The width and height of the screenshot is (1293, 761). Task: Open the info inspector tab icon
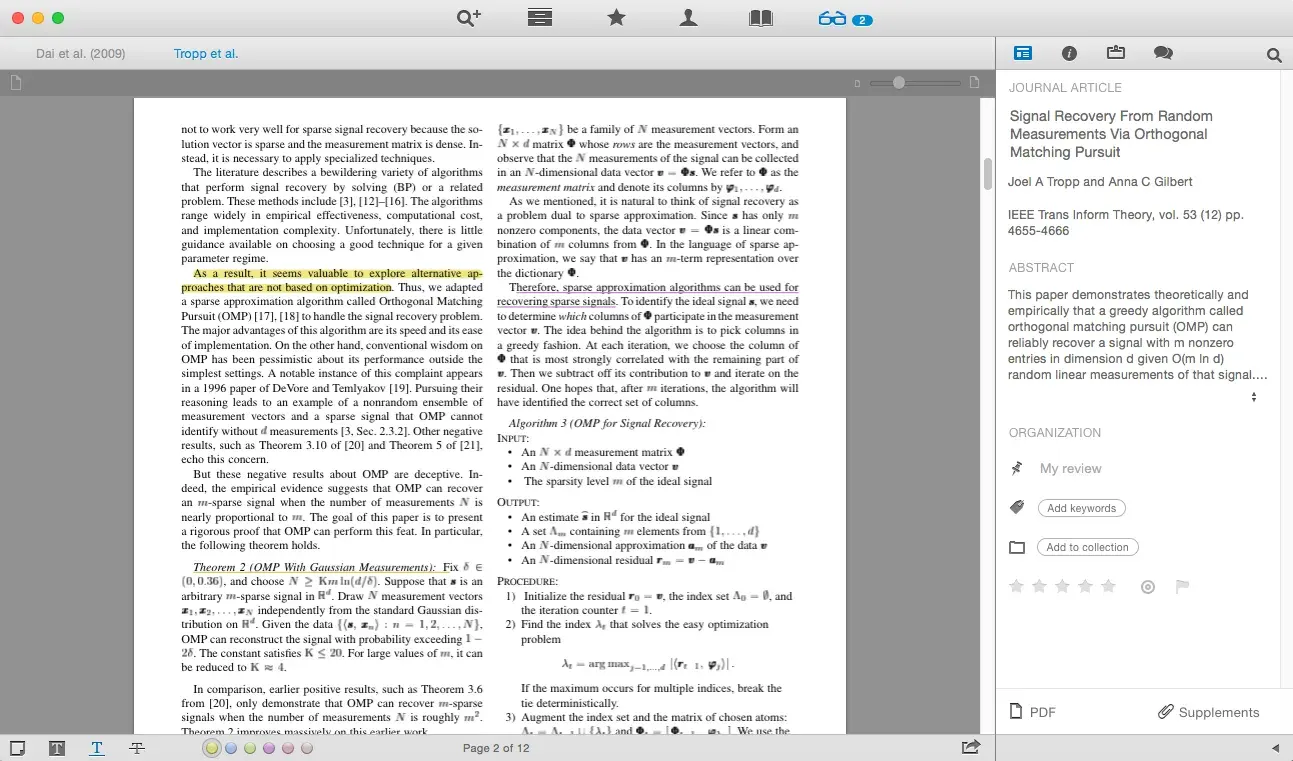click(x=1069, y=53)
